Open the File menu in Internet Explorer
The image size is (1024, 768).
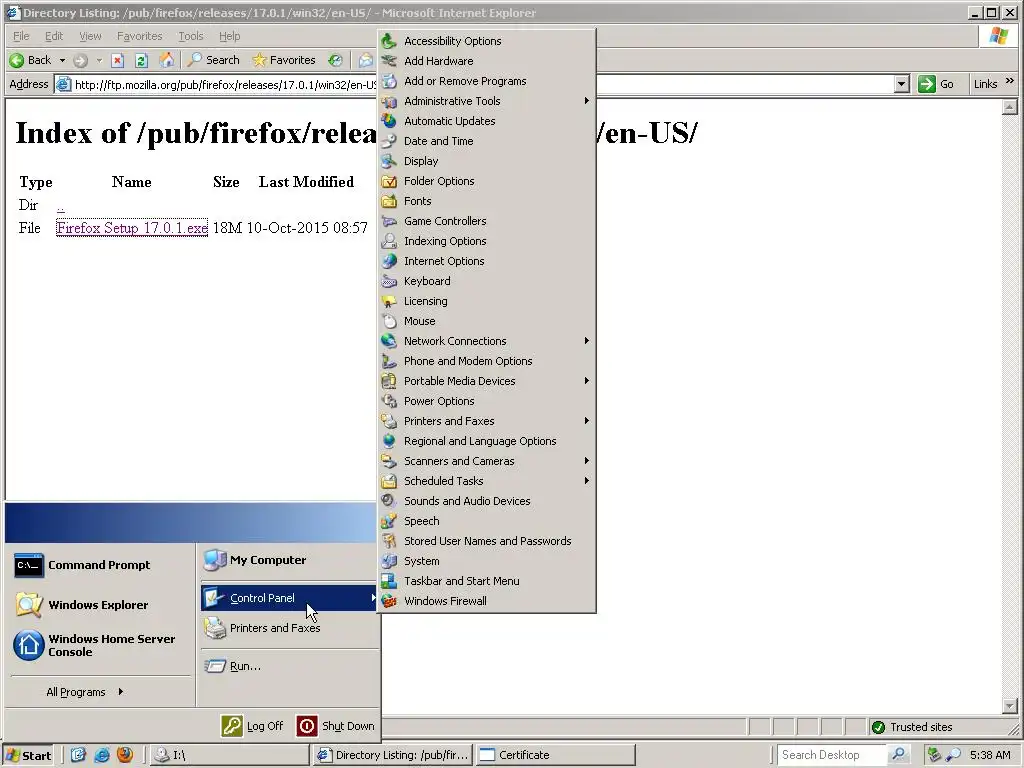tap(21, 36)
